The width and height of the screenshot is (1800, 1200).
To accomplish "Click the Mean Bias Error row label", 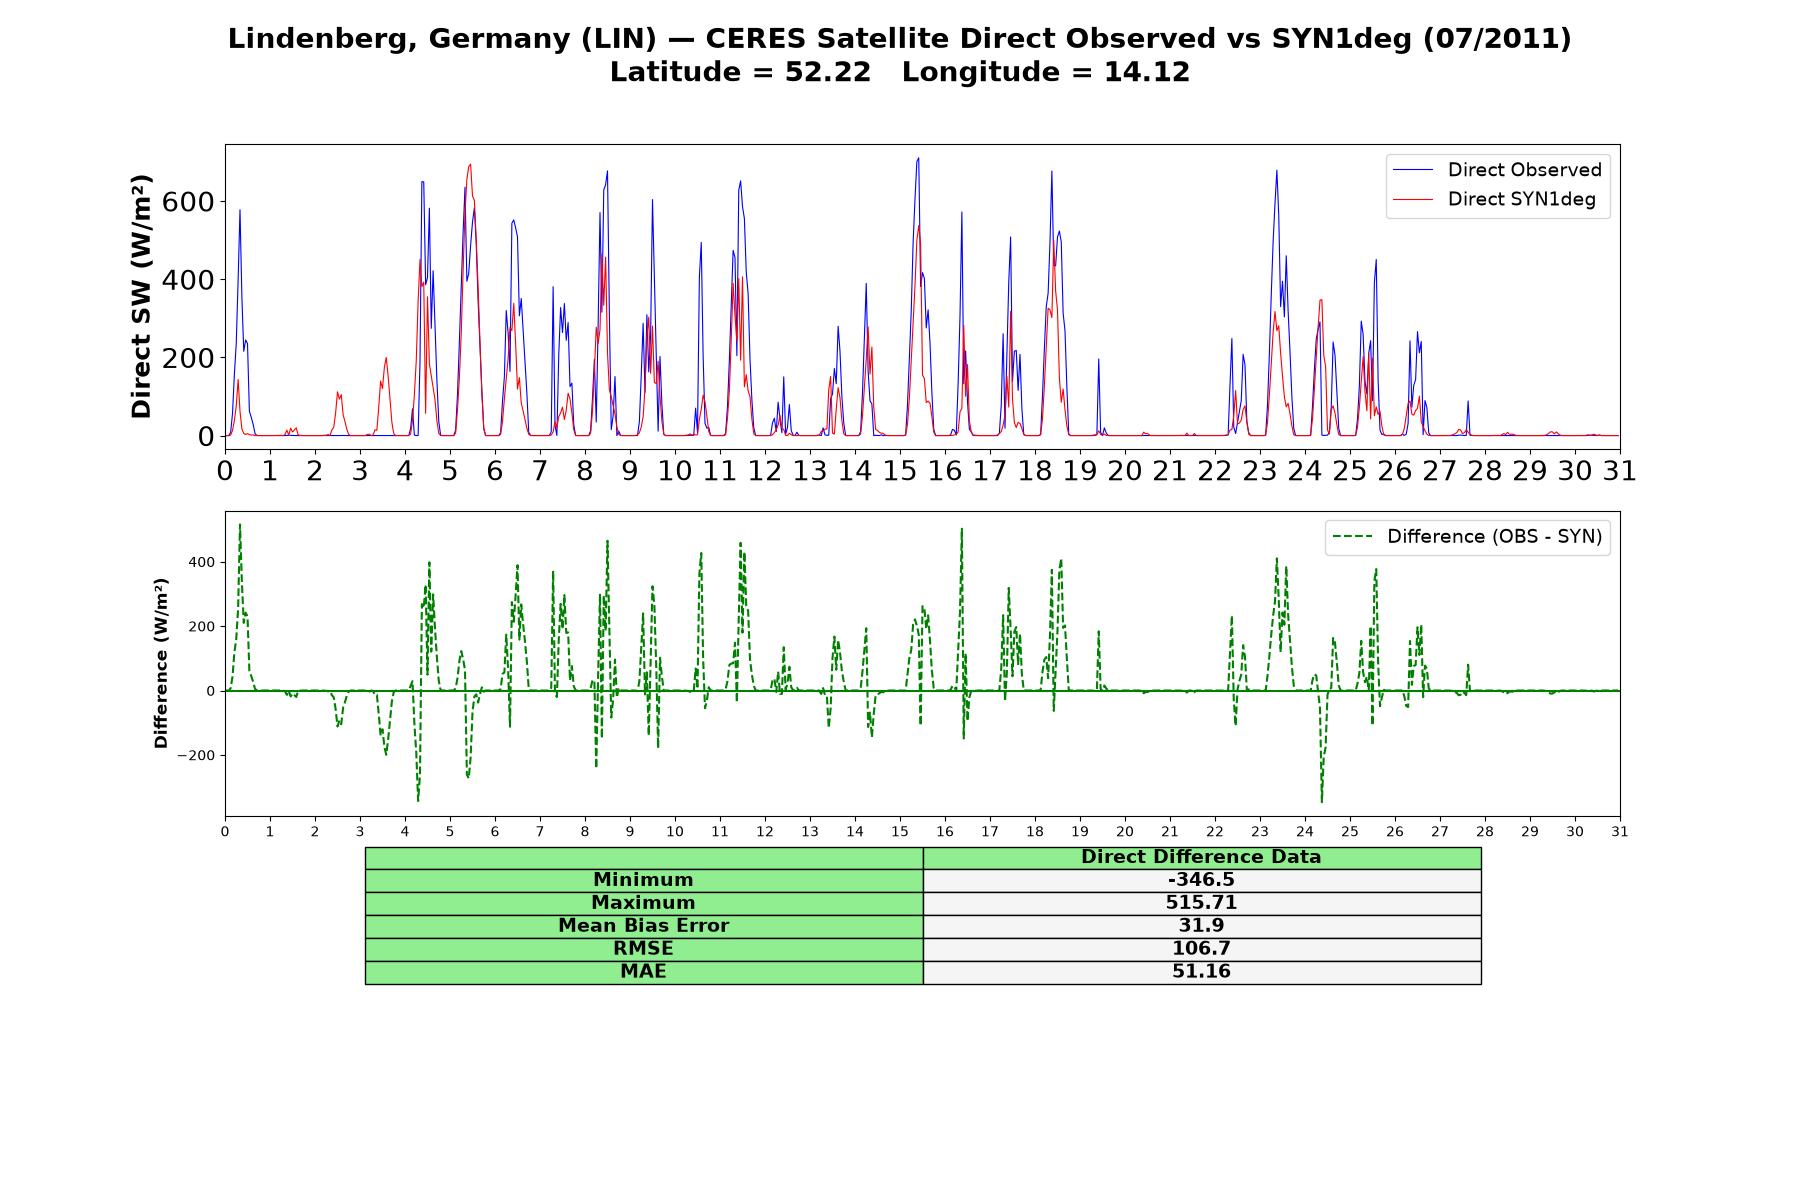I will pyautogui.click(x=643, y=926).
